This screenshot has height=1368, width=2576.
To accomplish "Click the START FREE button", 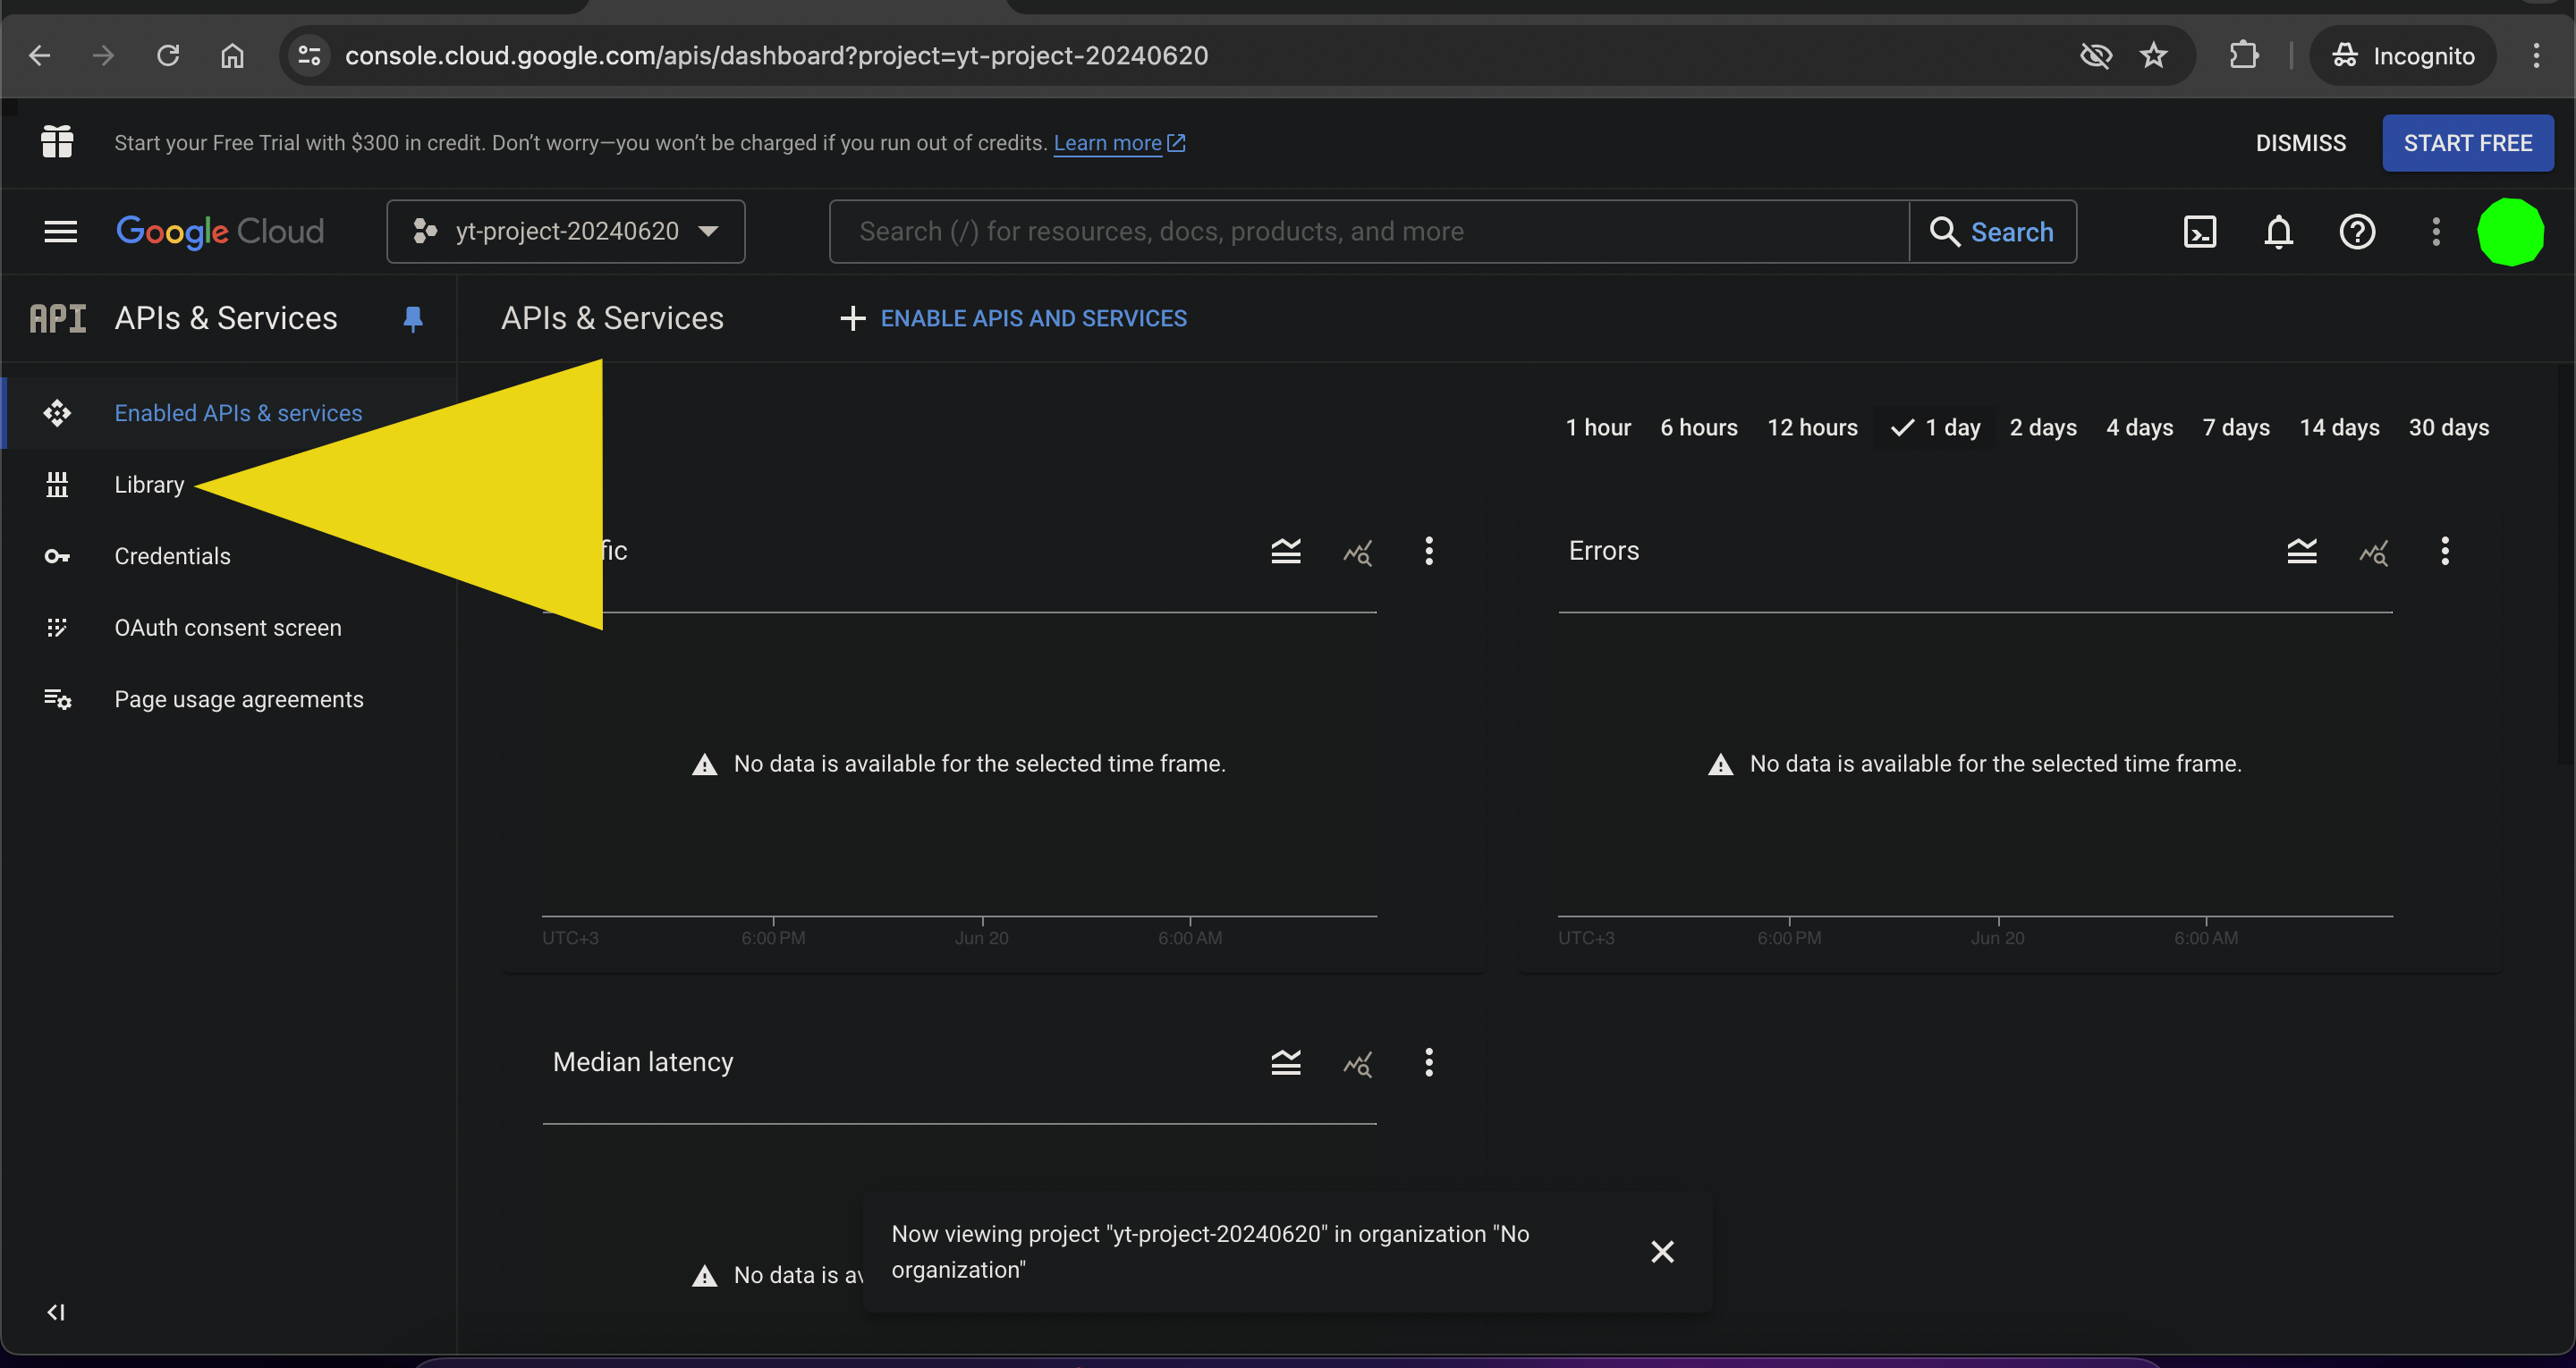I will coord(2467,143).
